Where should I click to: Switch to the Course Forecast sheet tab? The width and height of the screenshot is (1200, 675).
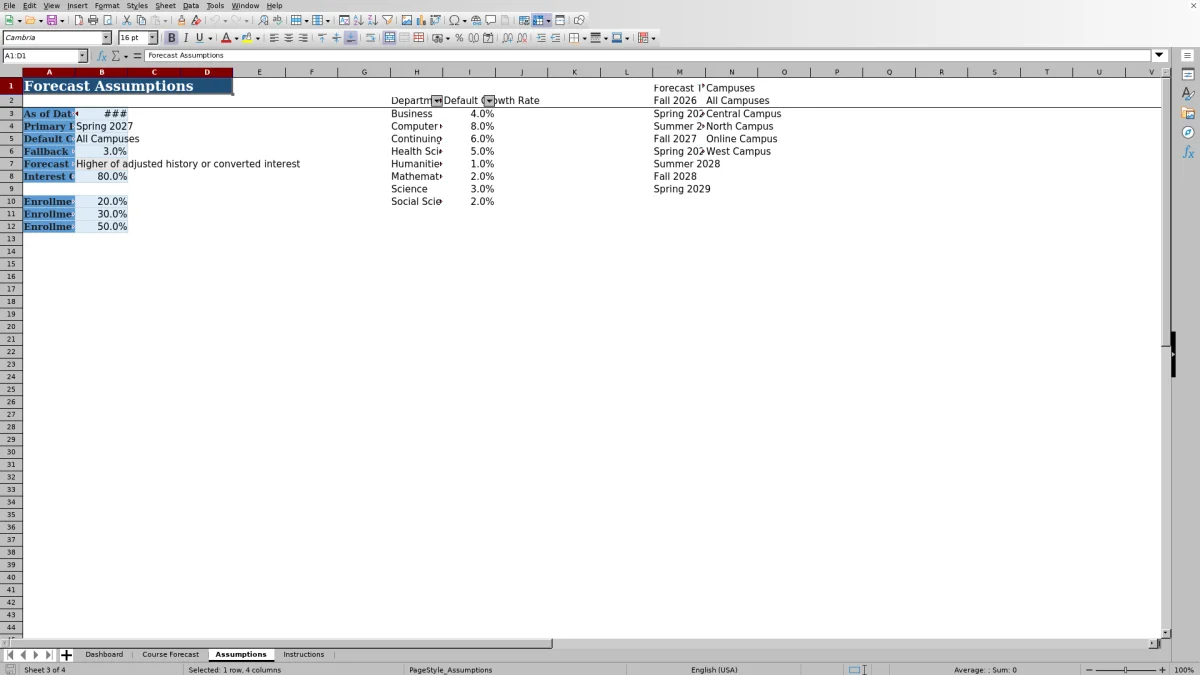170,654
